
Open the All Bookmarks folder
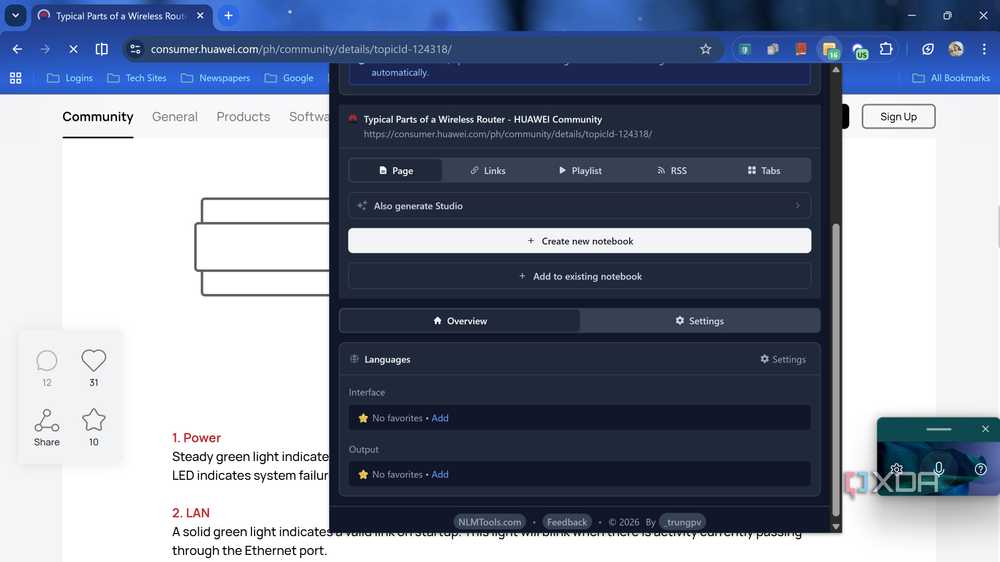coord(951,78)
